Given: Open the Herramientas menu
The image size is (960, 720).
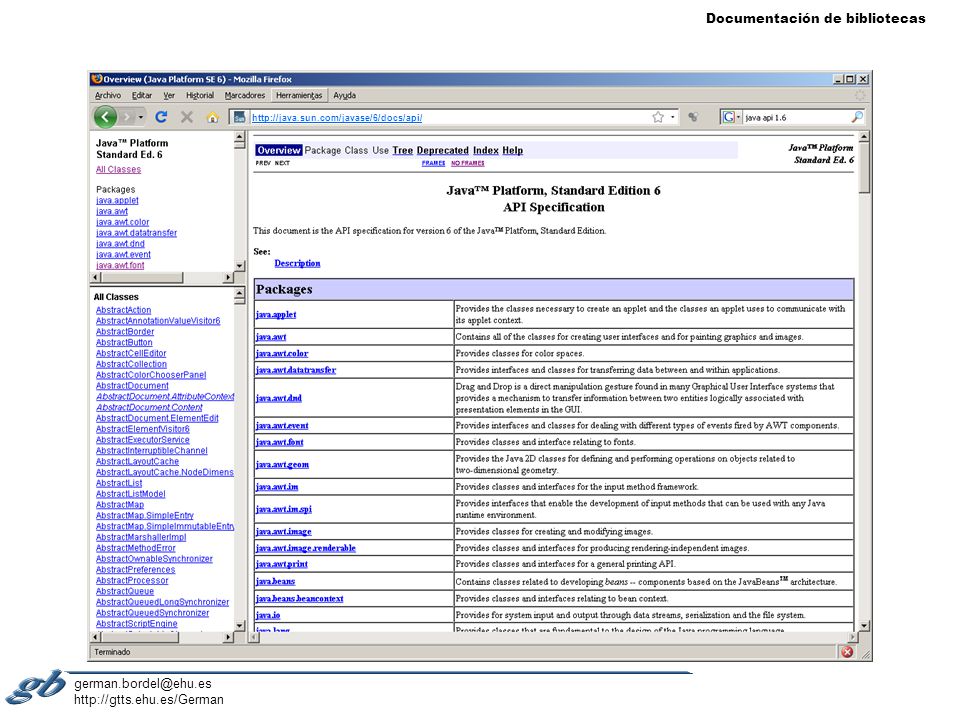Looking at the screenshot, I should coord(299,96).
